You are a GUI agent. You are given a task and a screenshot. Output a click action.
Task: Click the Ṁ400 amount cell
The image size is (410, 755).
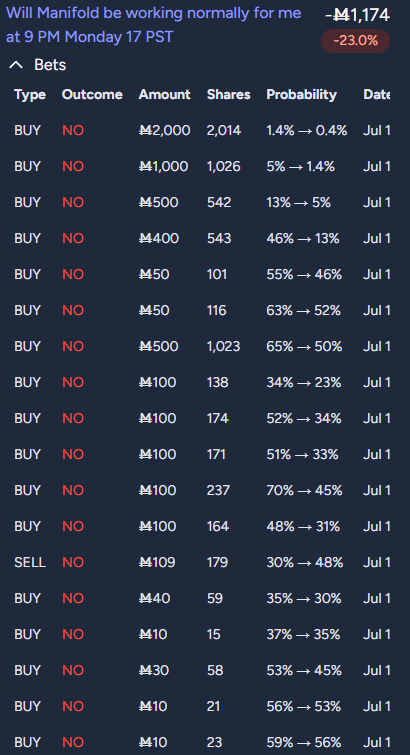159,238
